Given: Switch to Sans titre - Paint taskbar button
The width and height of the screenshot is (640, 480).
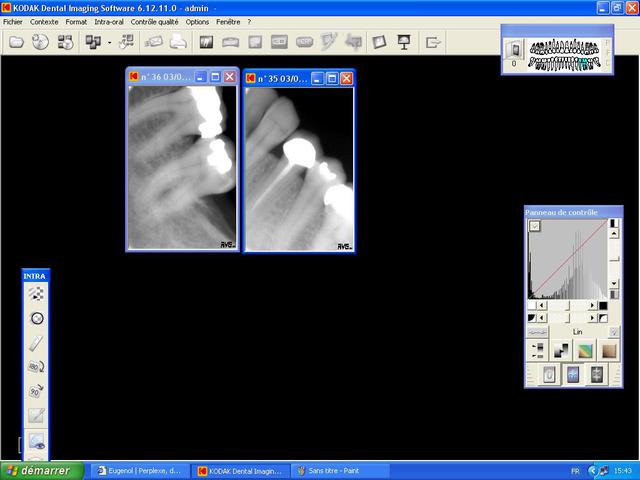Looking at the screenshot, I should (335, 470).
